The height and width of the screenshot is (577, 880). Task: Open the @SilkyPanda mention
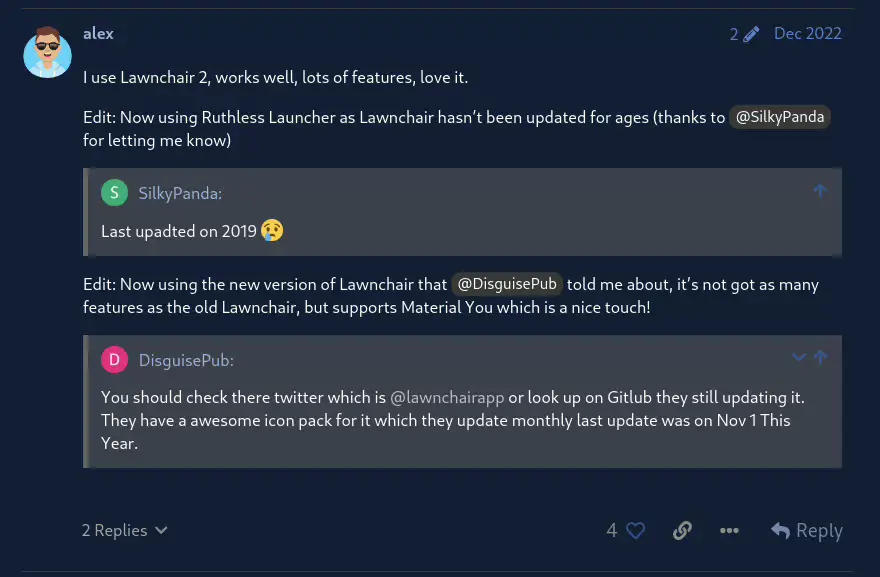[x=780, y=117]
